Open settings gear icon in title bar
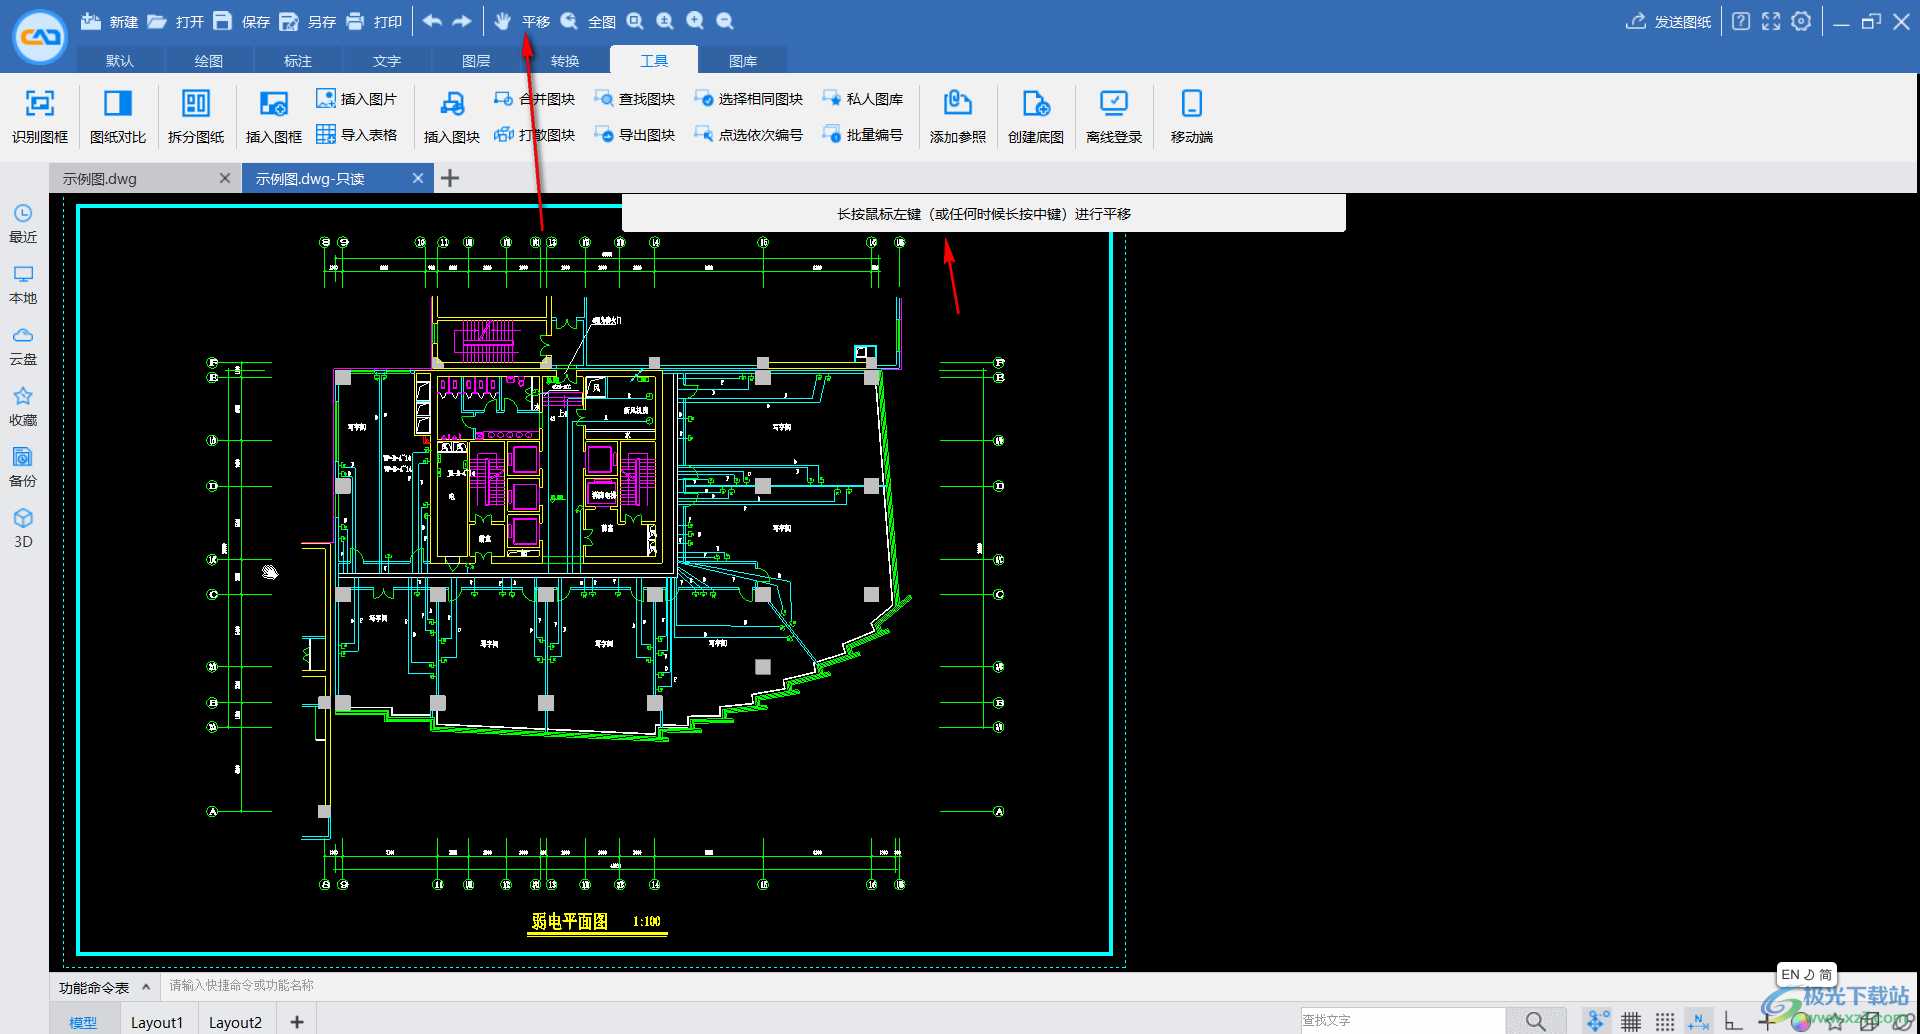The width and height of the screenshot is (1920, 1034). pyautogui.click(x=1801, y=21)
